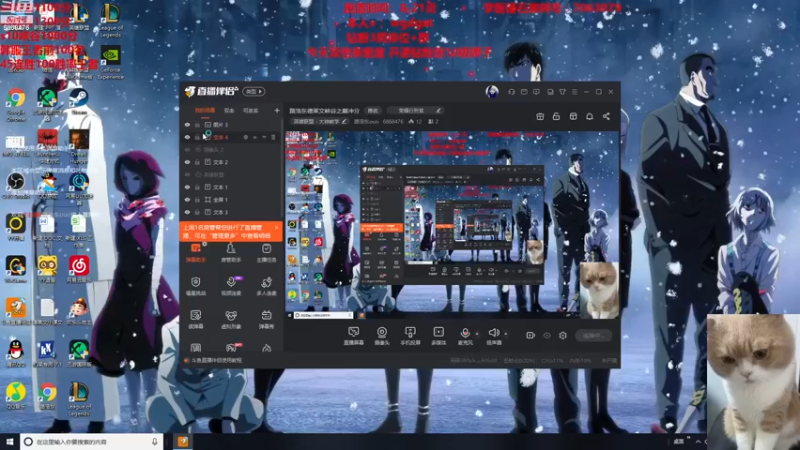
Task: Switch to the third scene tab
Action: (251, 110)
